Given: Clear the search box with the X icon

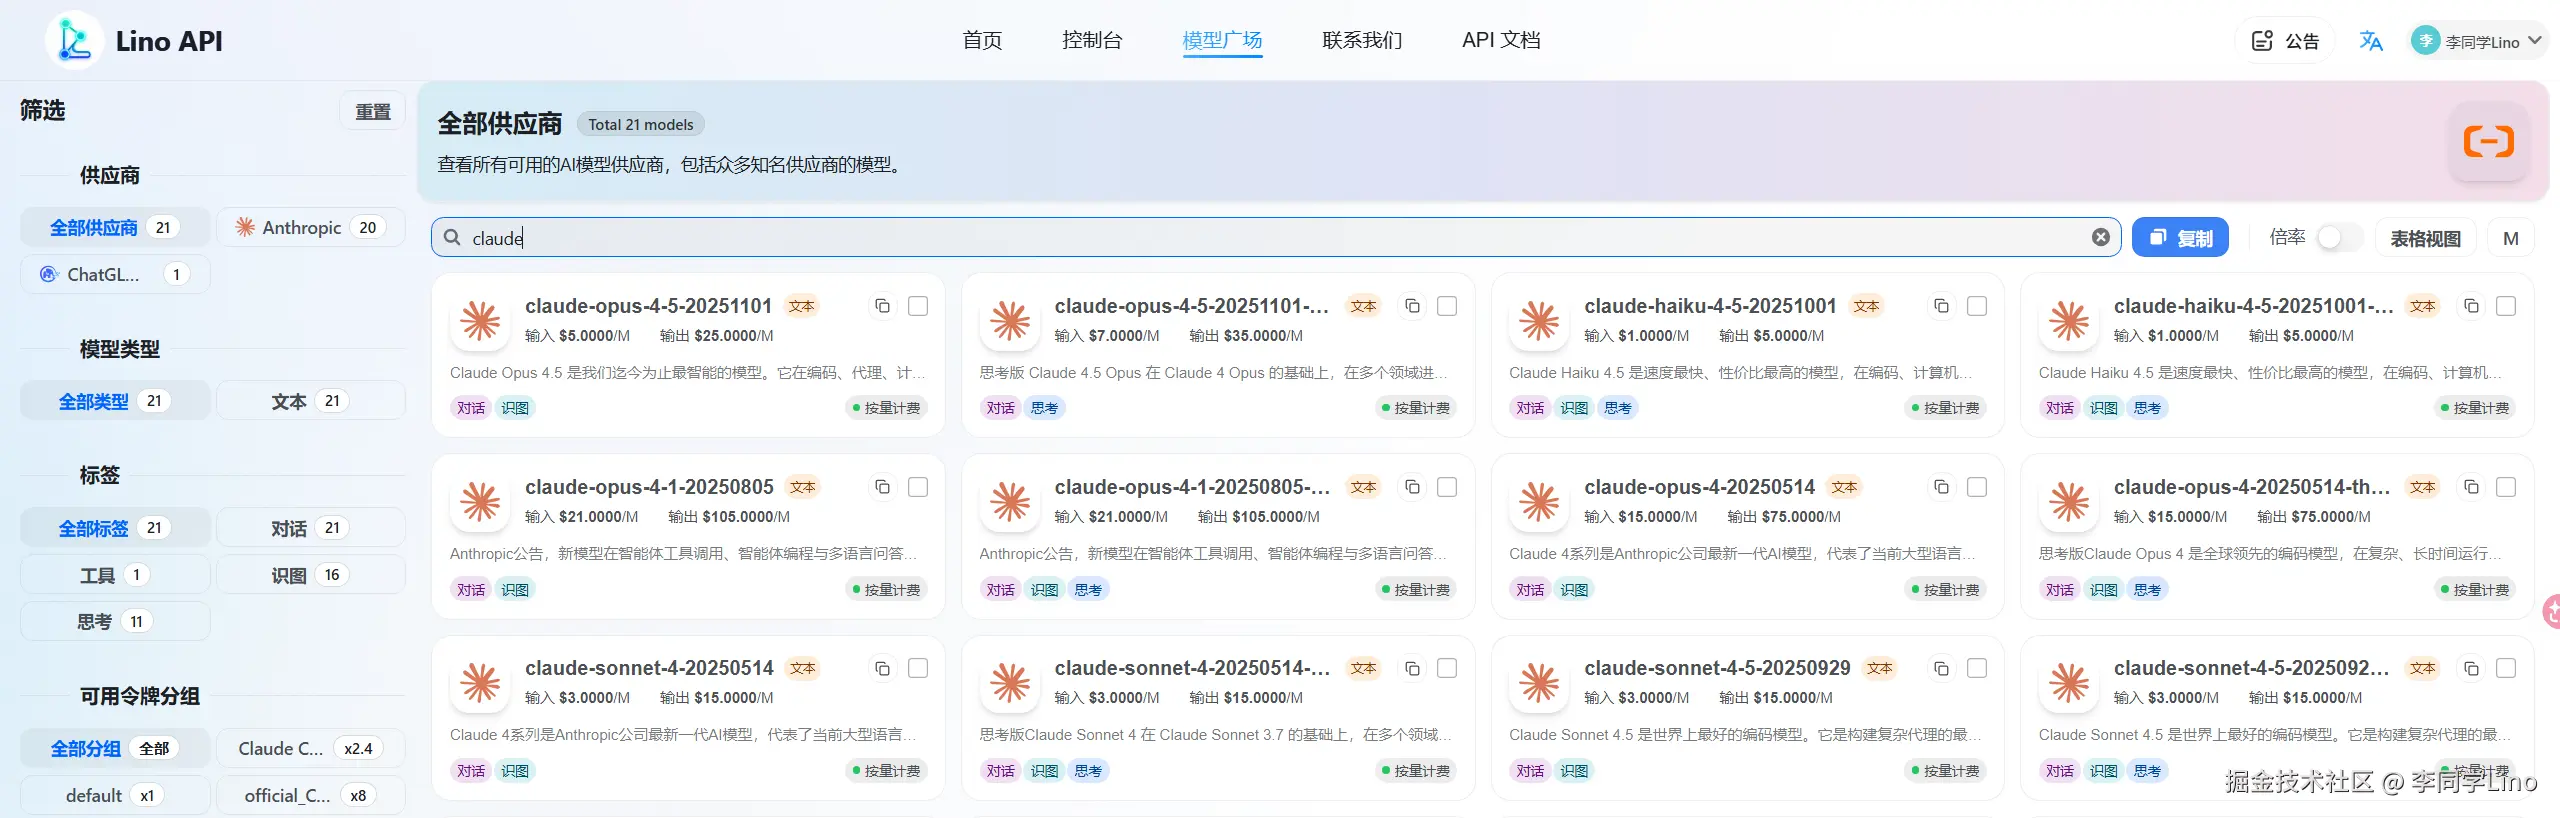Looking at the screenshot, I should [x=2100, y=237].
